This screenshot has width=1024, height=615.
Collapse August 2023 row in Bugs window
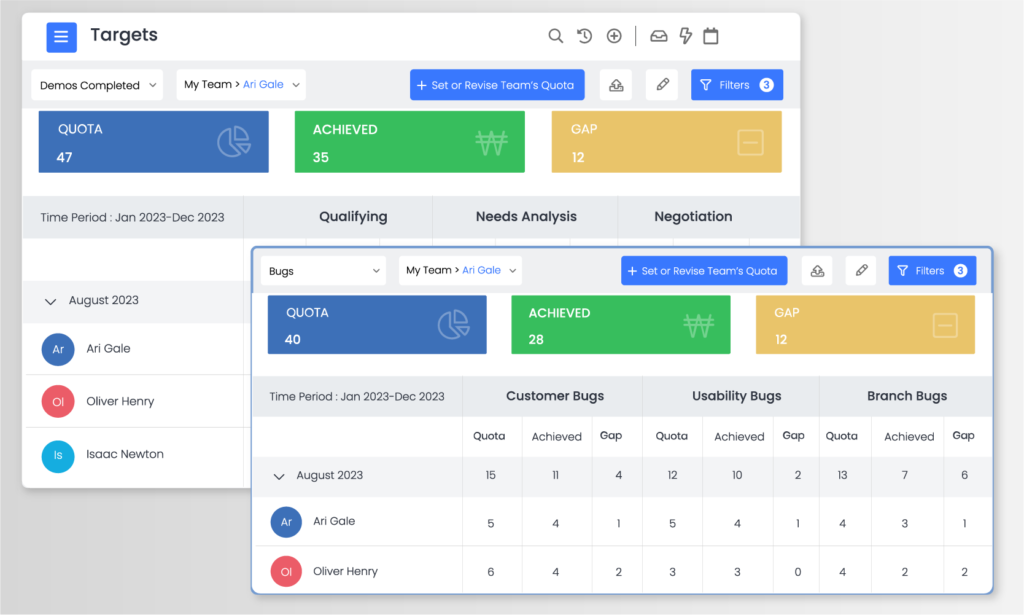[x=279, y=476]
